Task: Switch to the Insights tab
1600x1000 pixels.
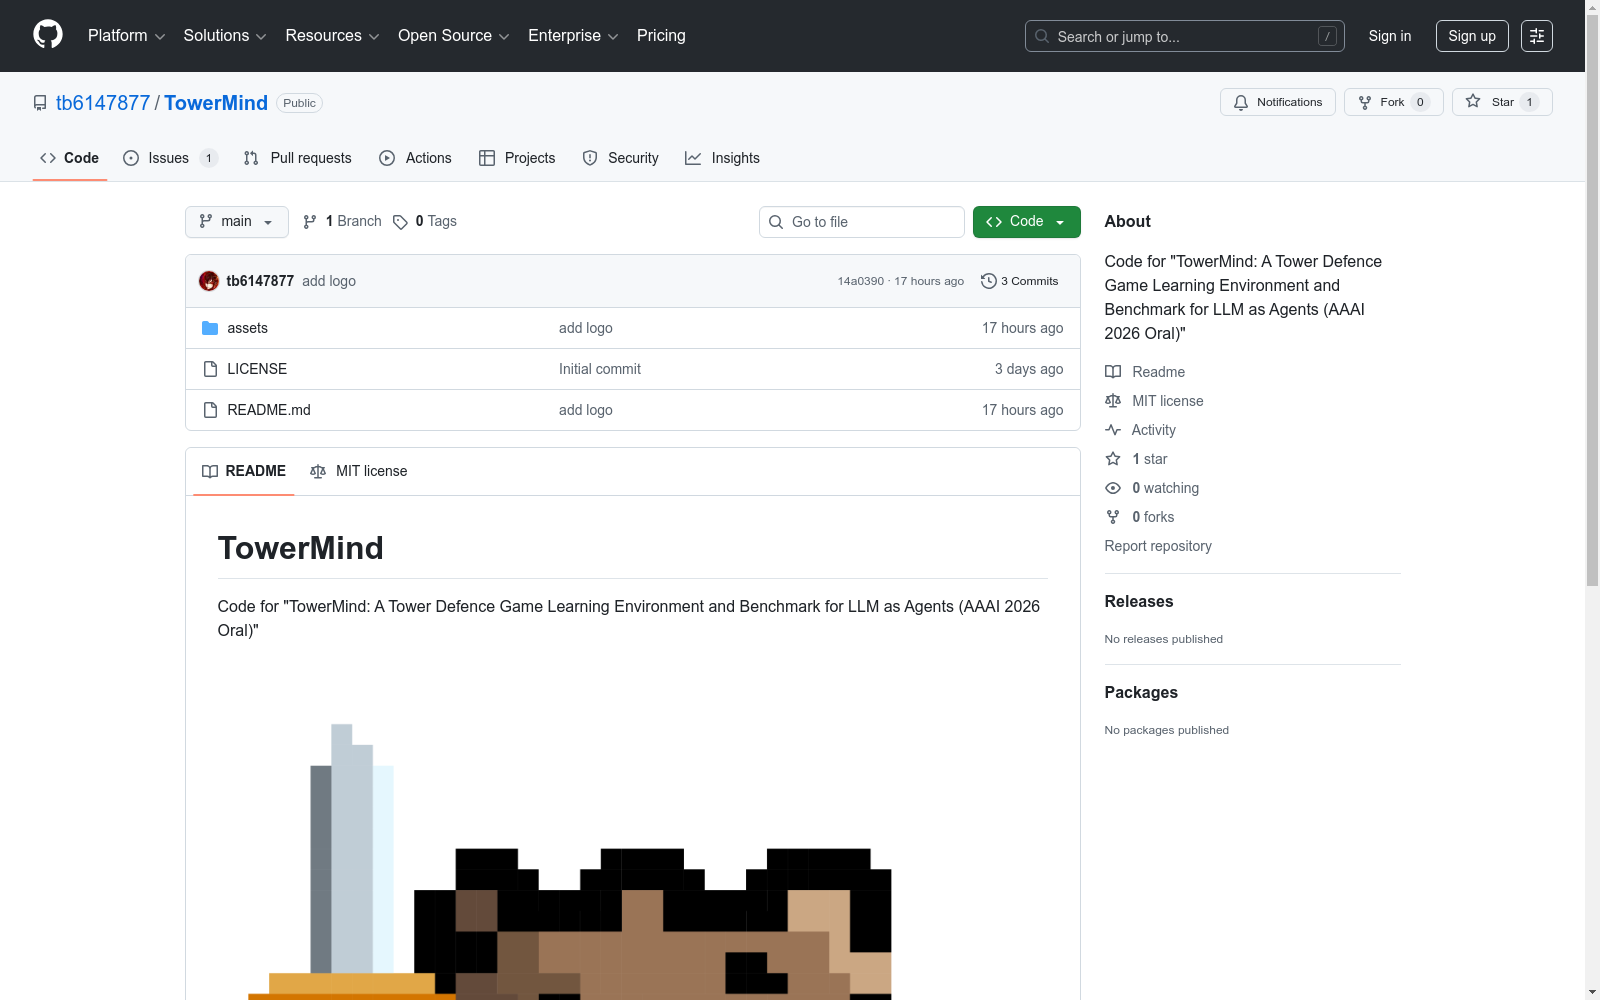Action: (722, 158)
